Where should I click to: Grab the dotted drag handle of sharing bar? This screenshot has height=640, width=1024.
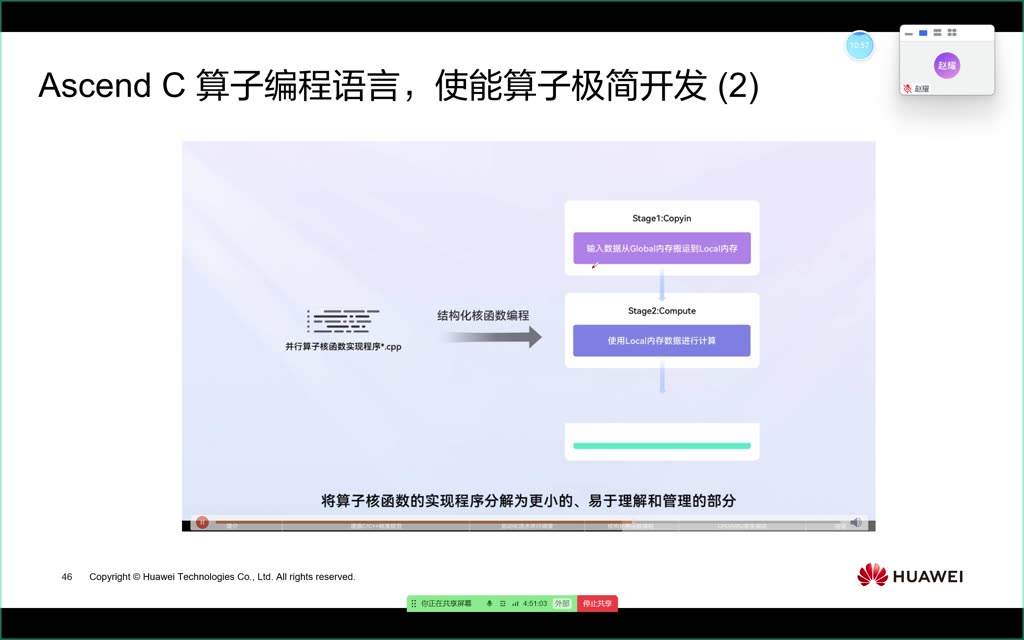pyautogui.click(x=413, y=603)
